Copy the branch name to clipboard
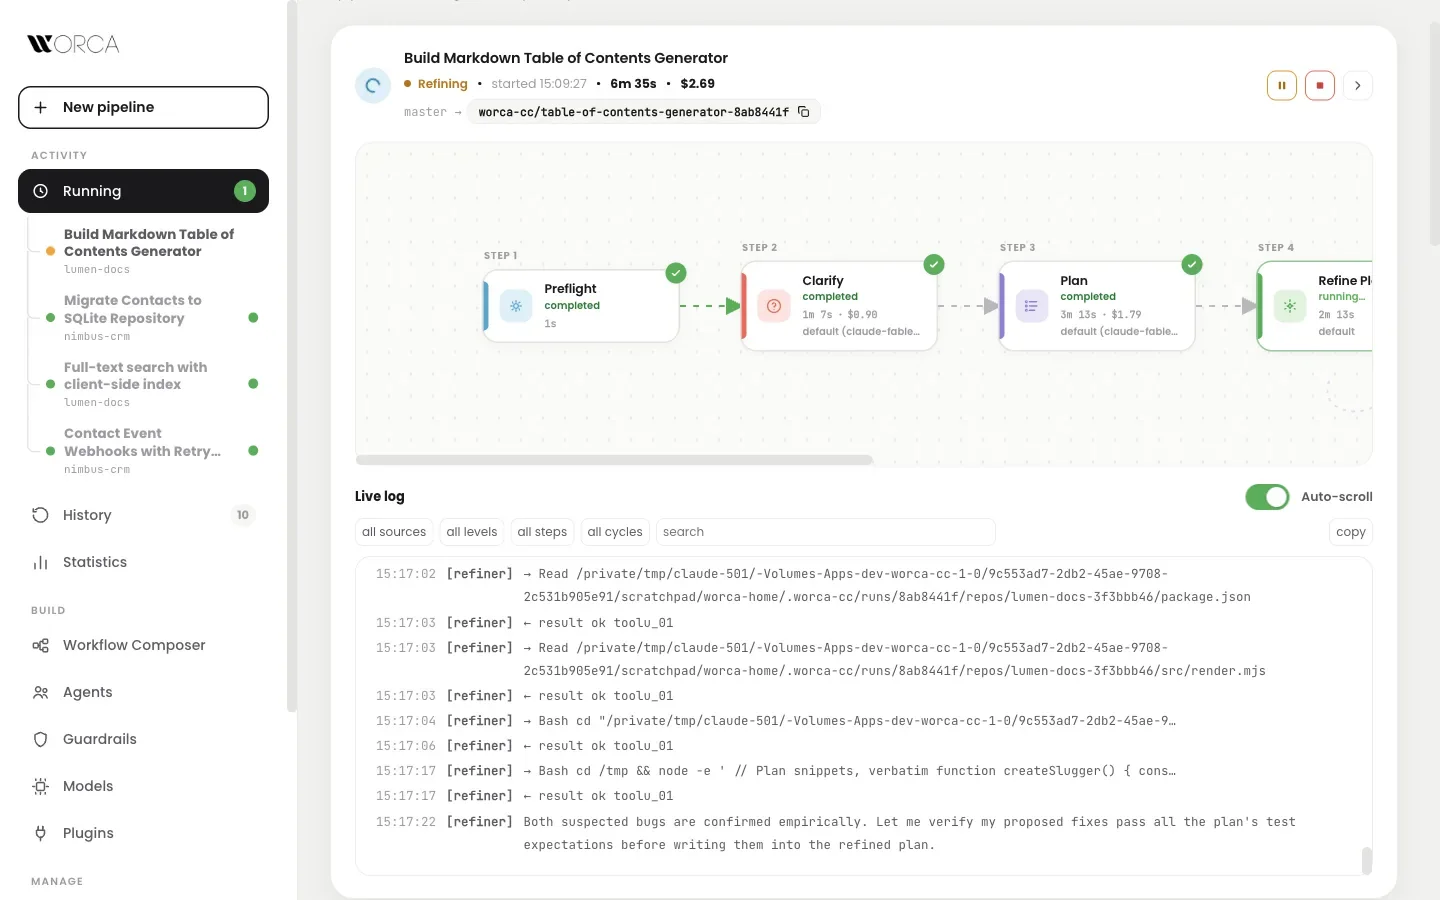This screenshot has height=900, width=1440. [803, 112]
